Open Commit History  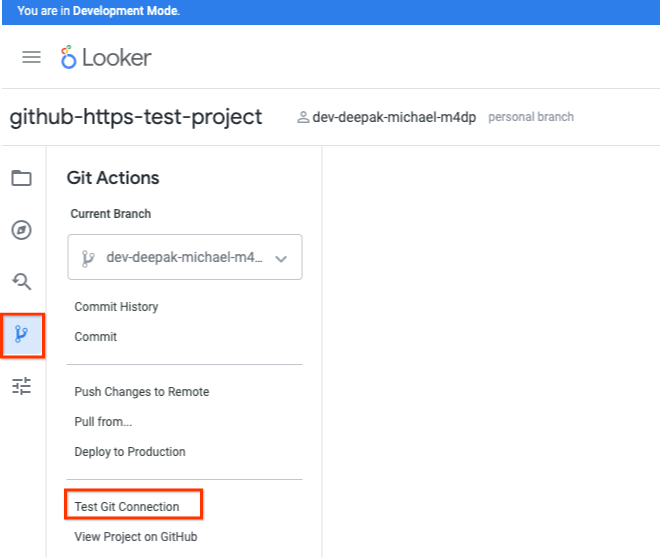point(116,307)
